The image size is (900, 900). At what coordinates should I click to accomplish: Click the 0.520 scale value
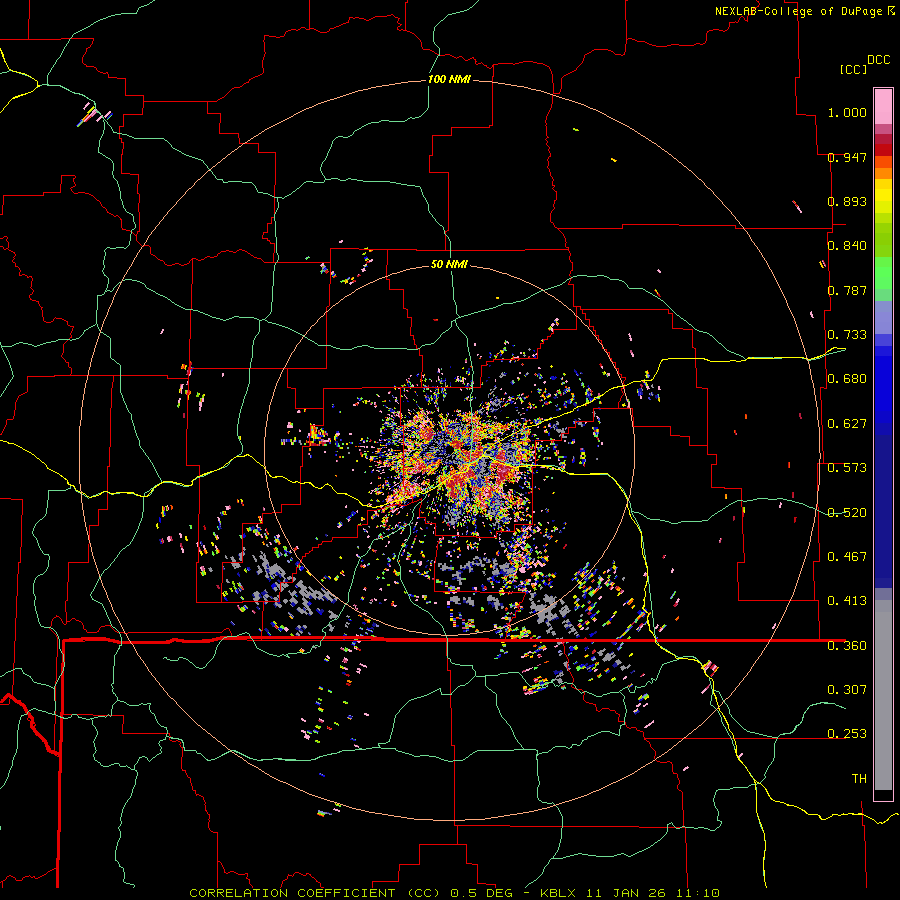[847, 513]
